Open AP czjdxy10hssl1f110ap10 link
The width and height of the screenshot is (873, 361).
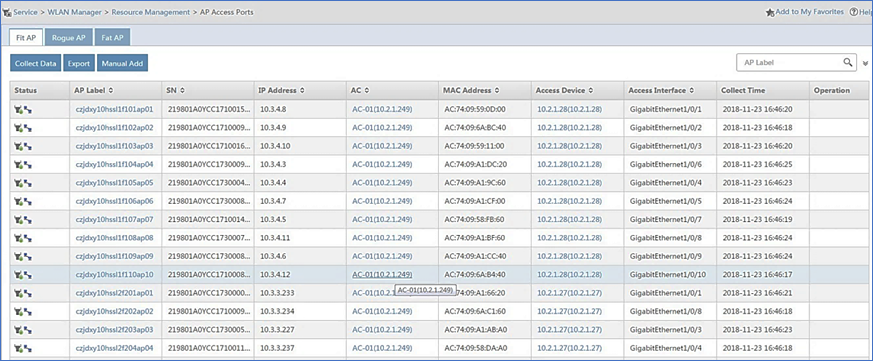click(x=114, y=275)
